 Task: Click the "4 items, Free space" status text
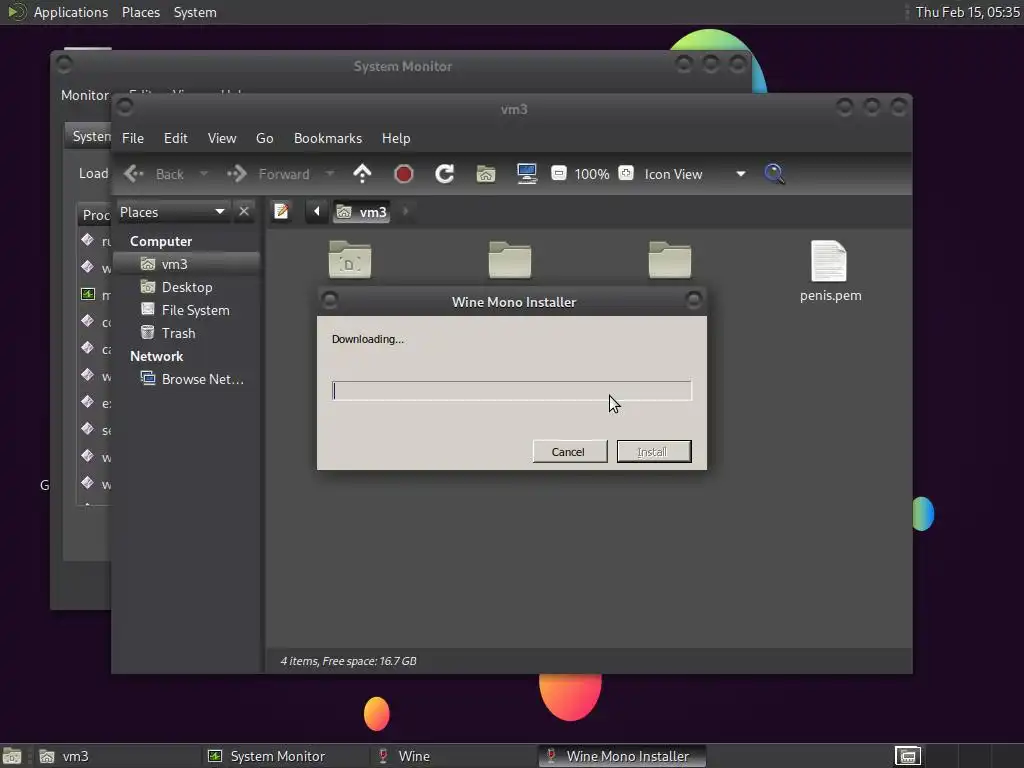click(348, 661)
